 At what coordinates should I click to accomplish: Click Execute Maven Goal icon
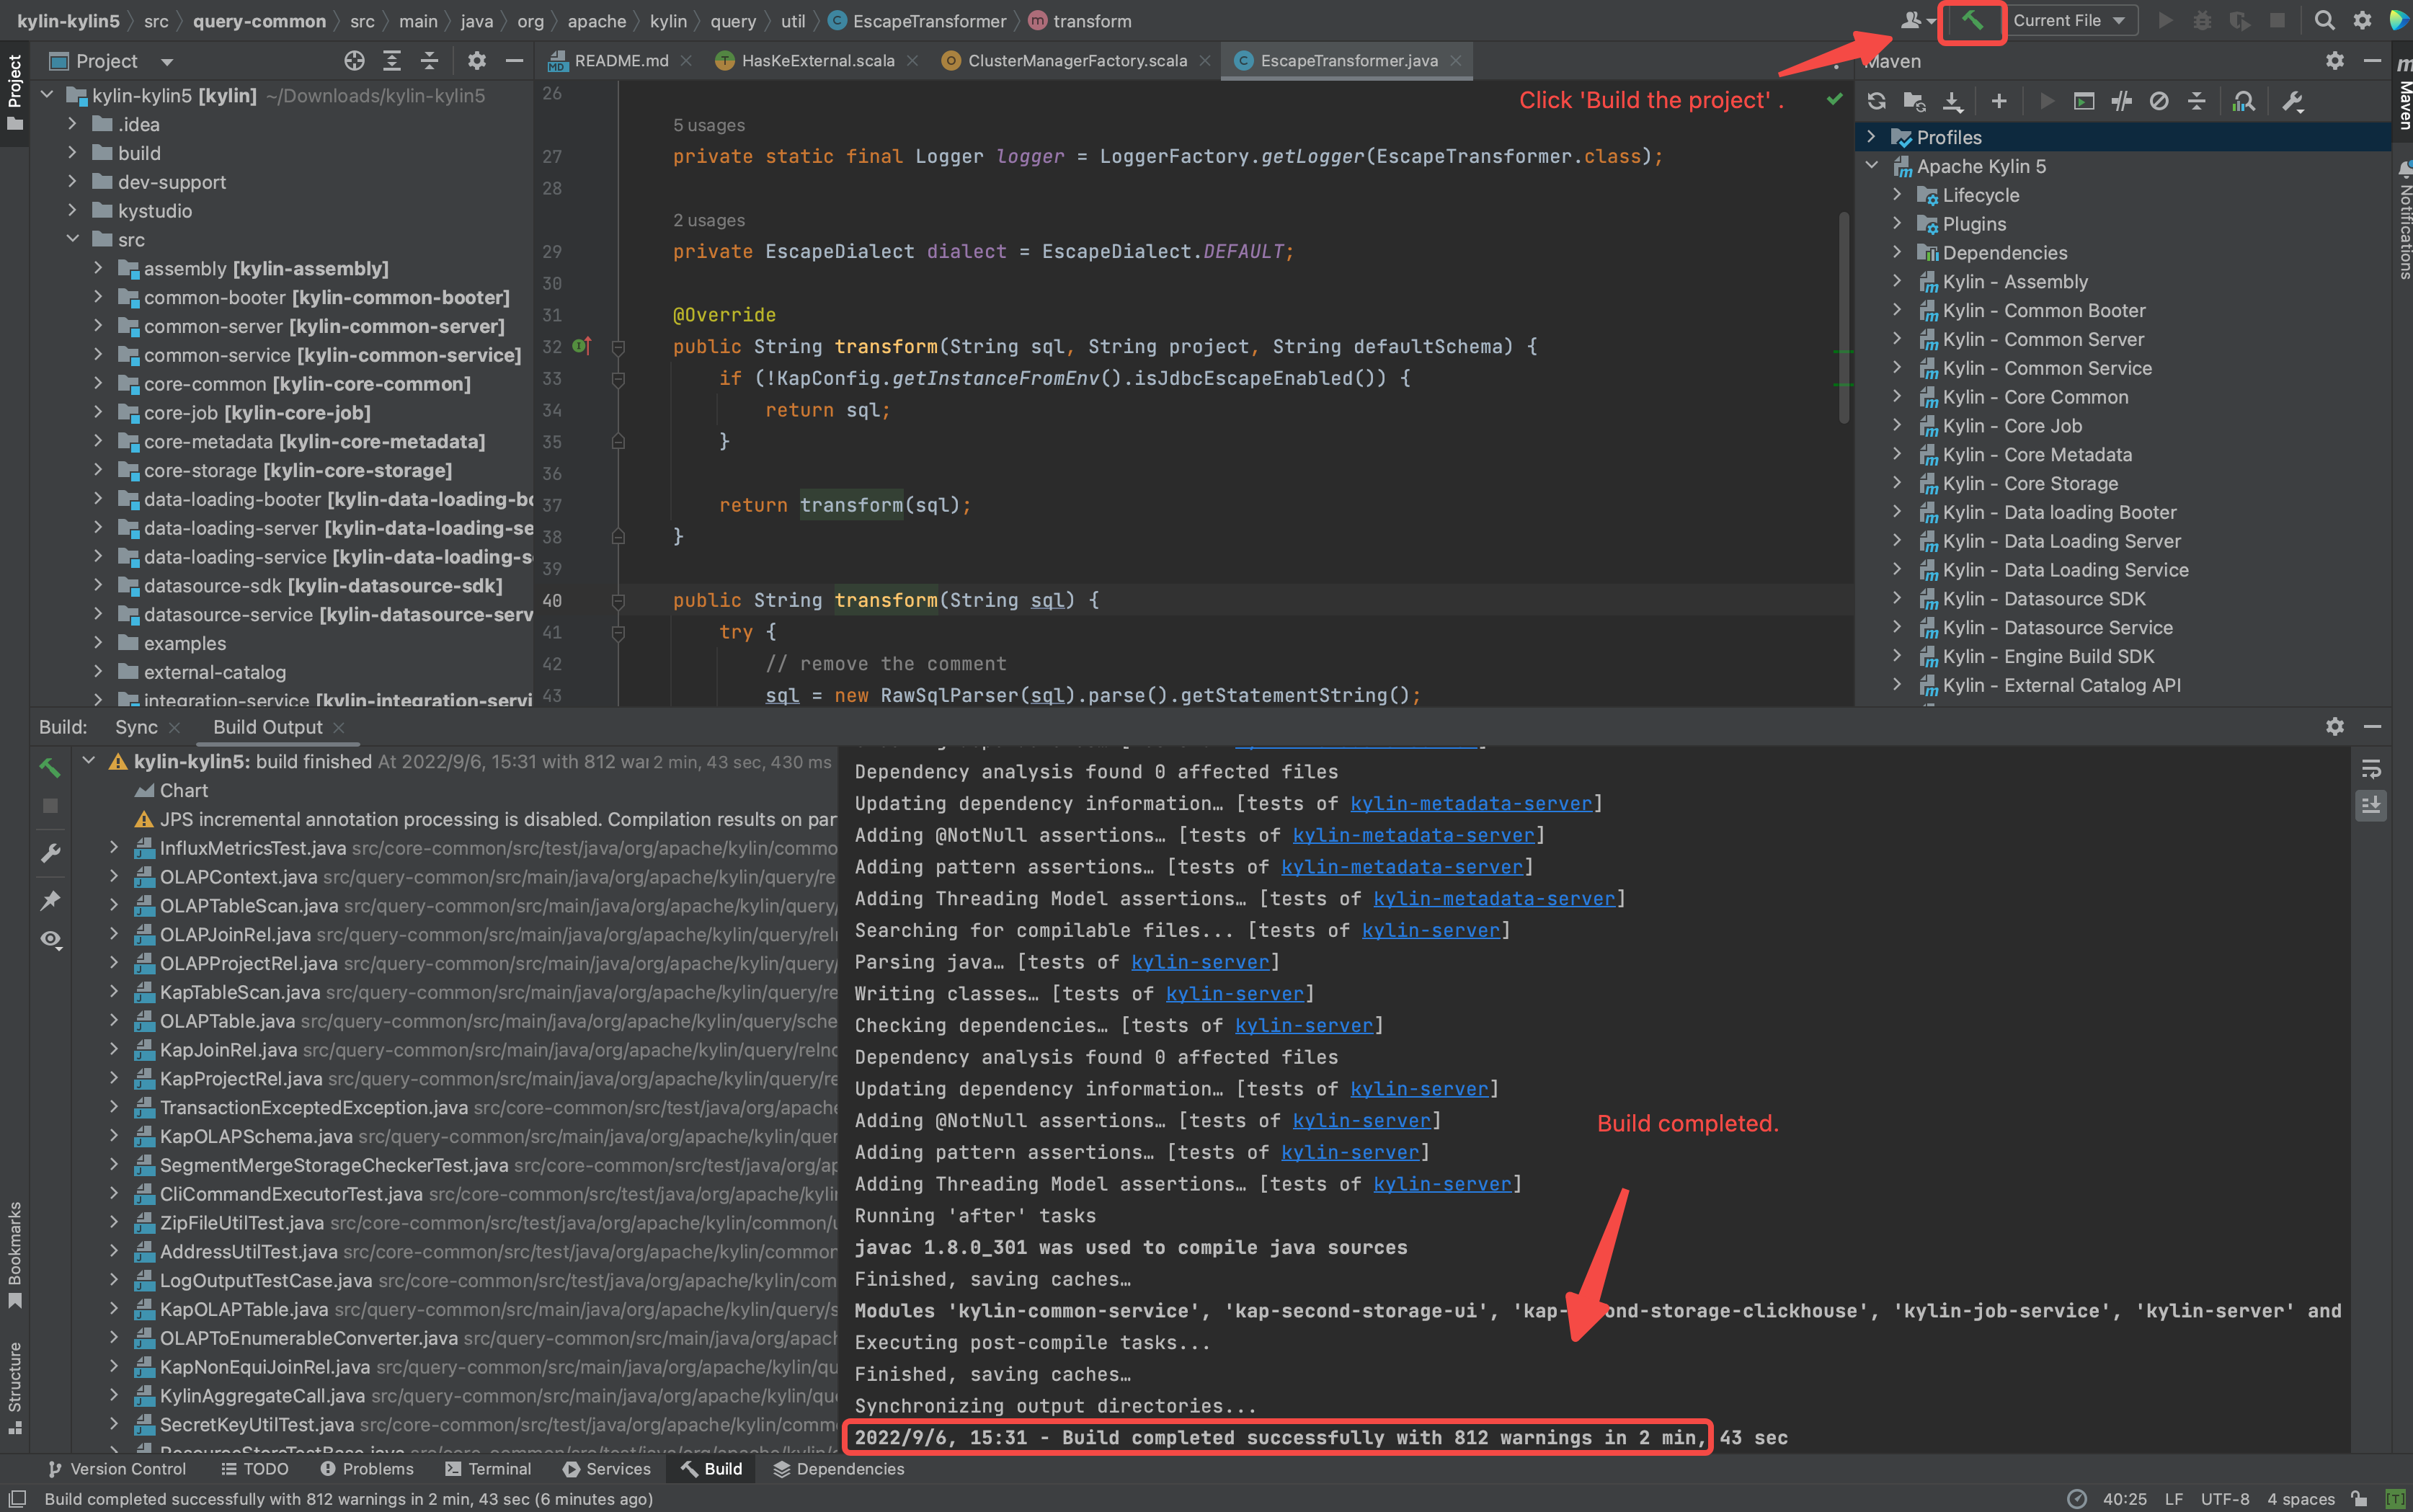tap(2084, 101)
